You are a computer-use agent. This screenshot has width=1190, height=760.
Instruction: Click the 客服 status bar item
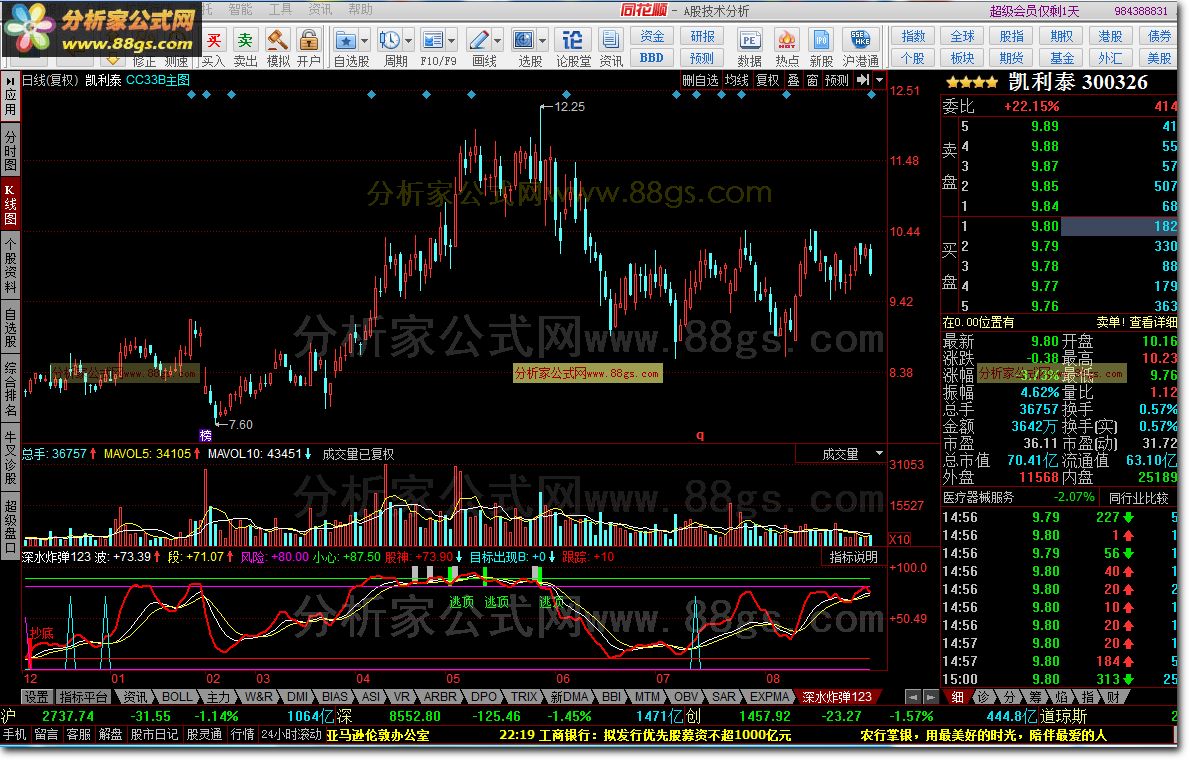tap(78, 734)
